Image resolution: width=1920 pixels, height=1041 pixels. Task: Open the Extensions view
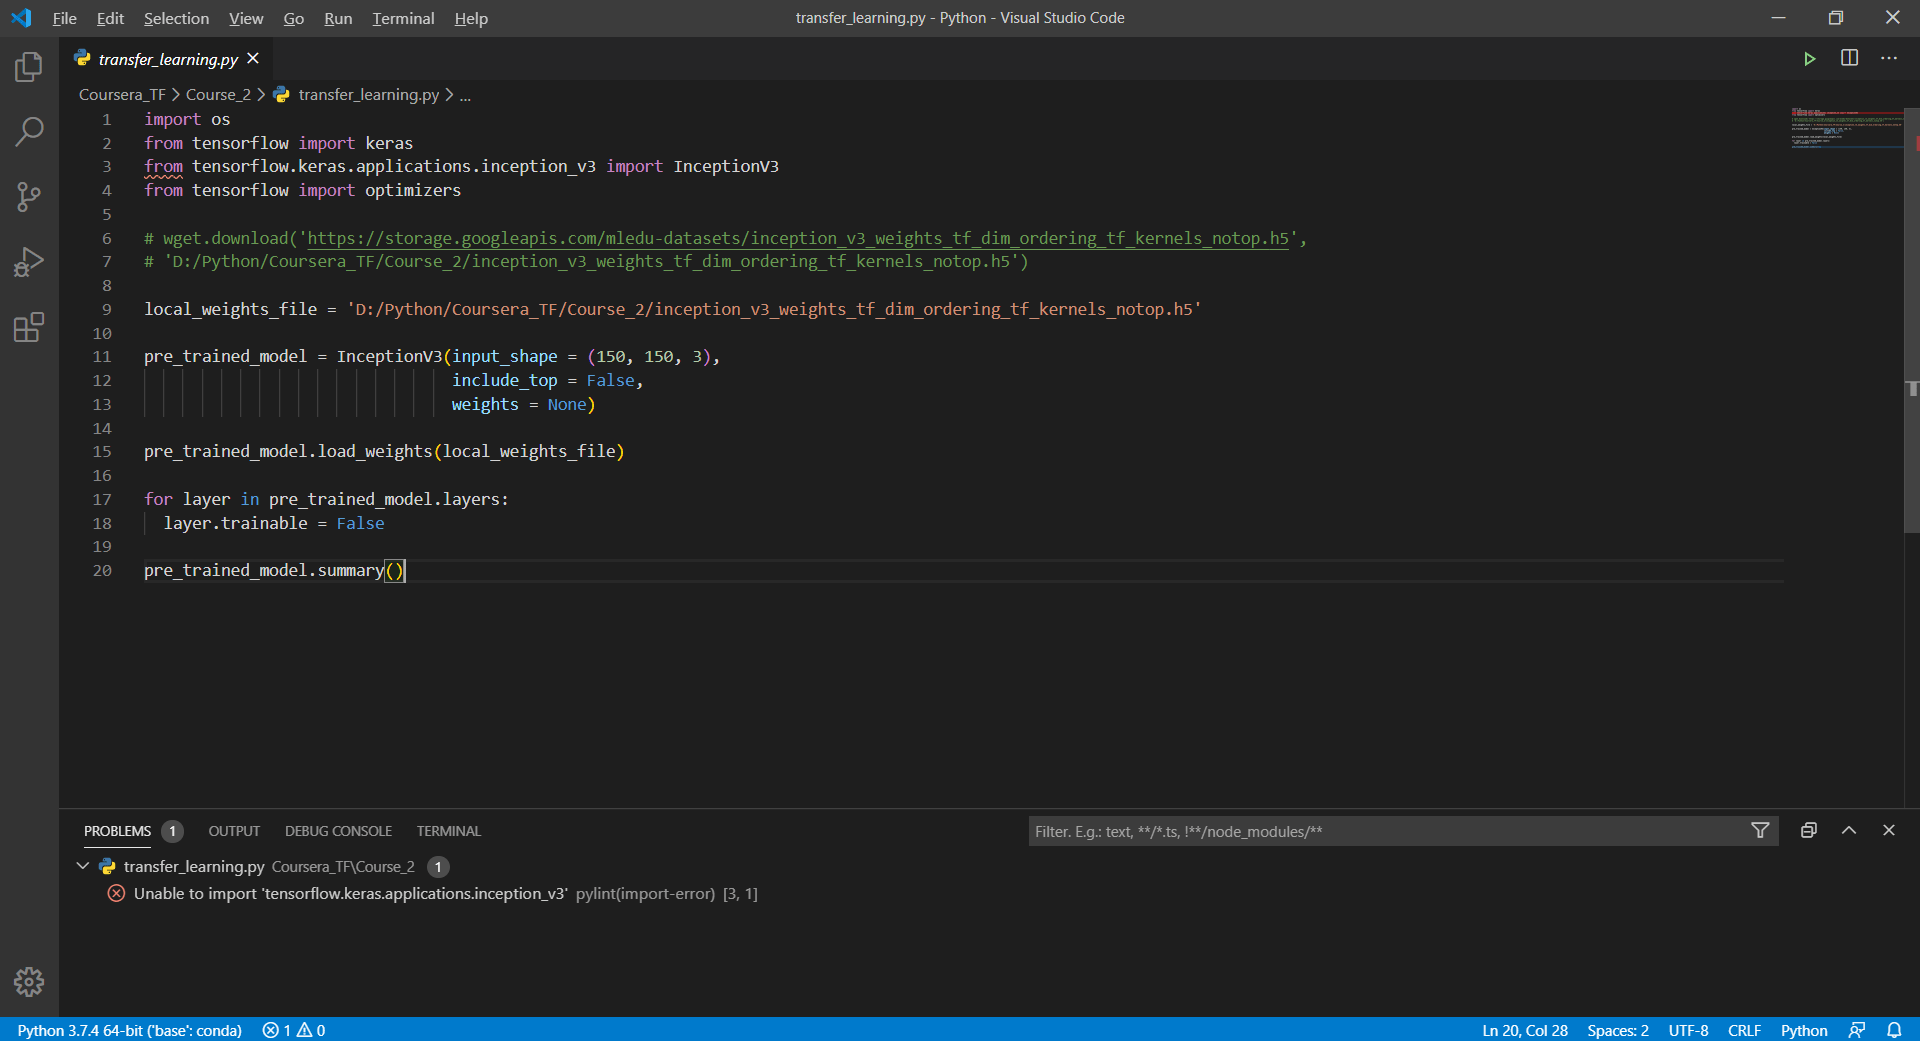point(28,326)
